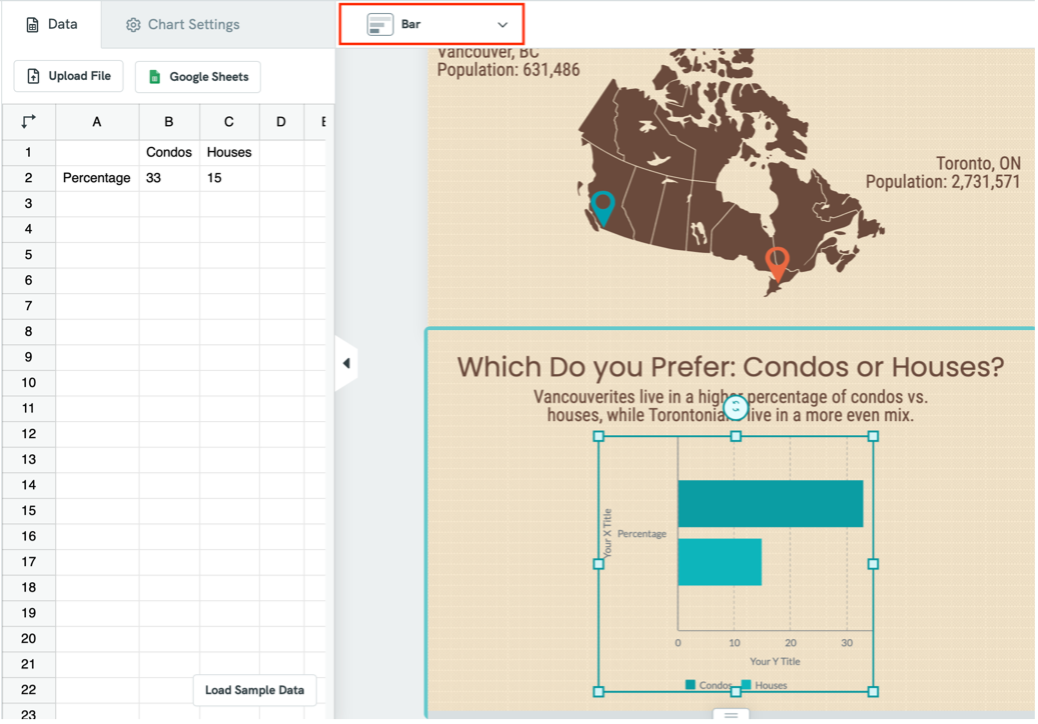Click the rotate handle above the bar chart
The height and width of the screenshot is (724, 1038).
coord(736,407)
